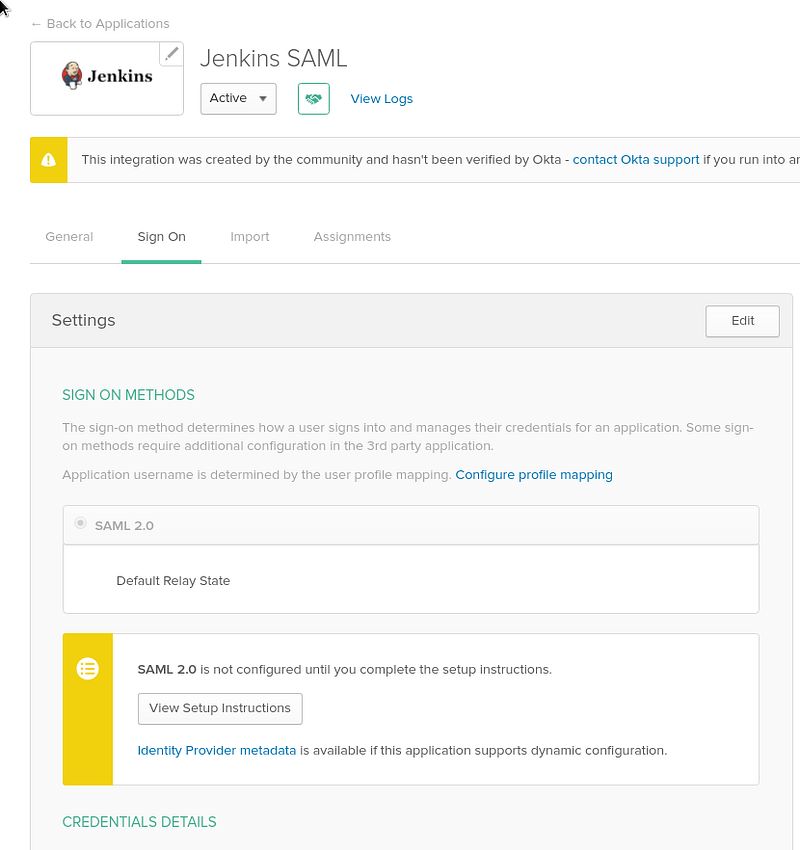The width and height of the screenshot is (800, 850).
Task: Click the Default Relay State label
Action: tap(173, 581)
